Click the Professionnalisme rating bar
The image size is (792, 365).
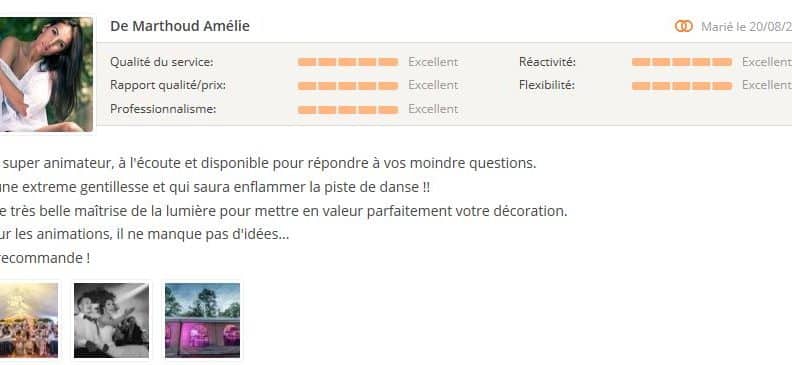click(x=348, y=110)
